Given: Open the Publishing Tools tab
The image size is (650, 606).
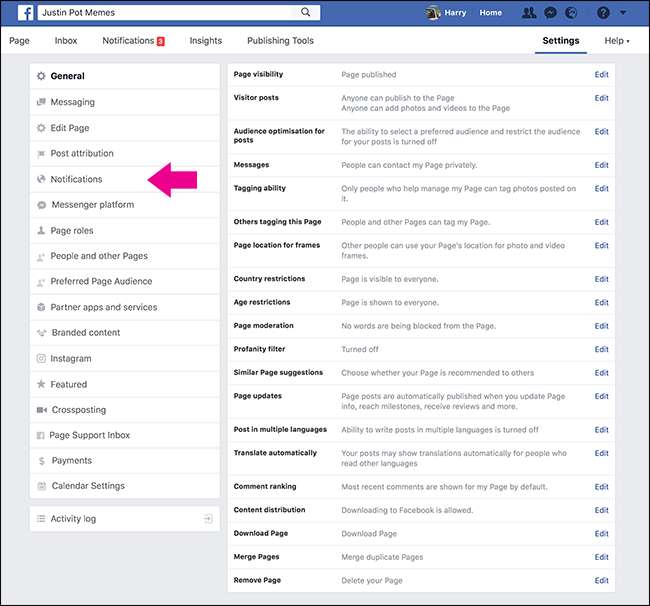Looking at the screenshot, I should [281, 41].
